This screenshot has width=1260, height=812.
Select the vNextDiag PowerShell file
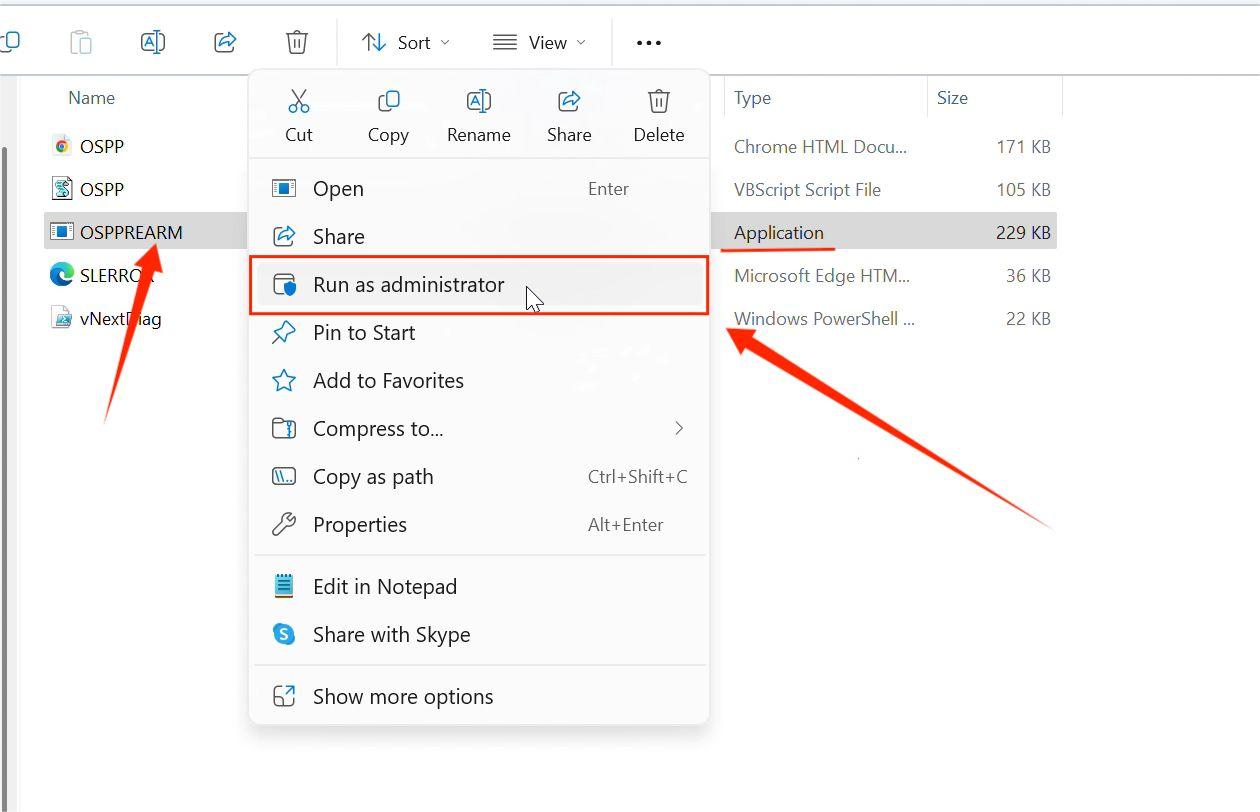(120, 319)
